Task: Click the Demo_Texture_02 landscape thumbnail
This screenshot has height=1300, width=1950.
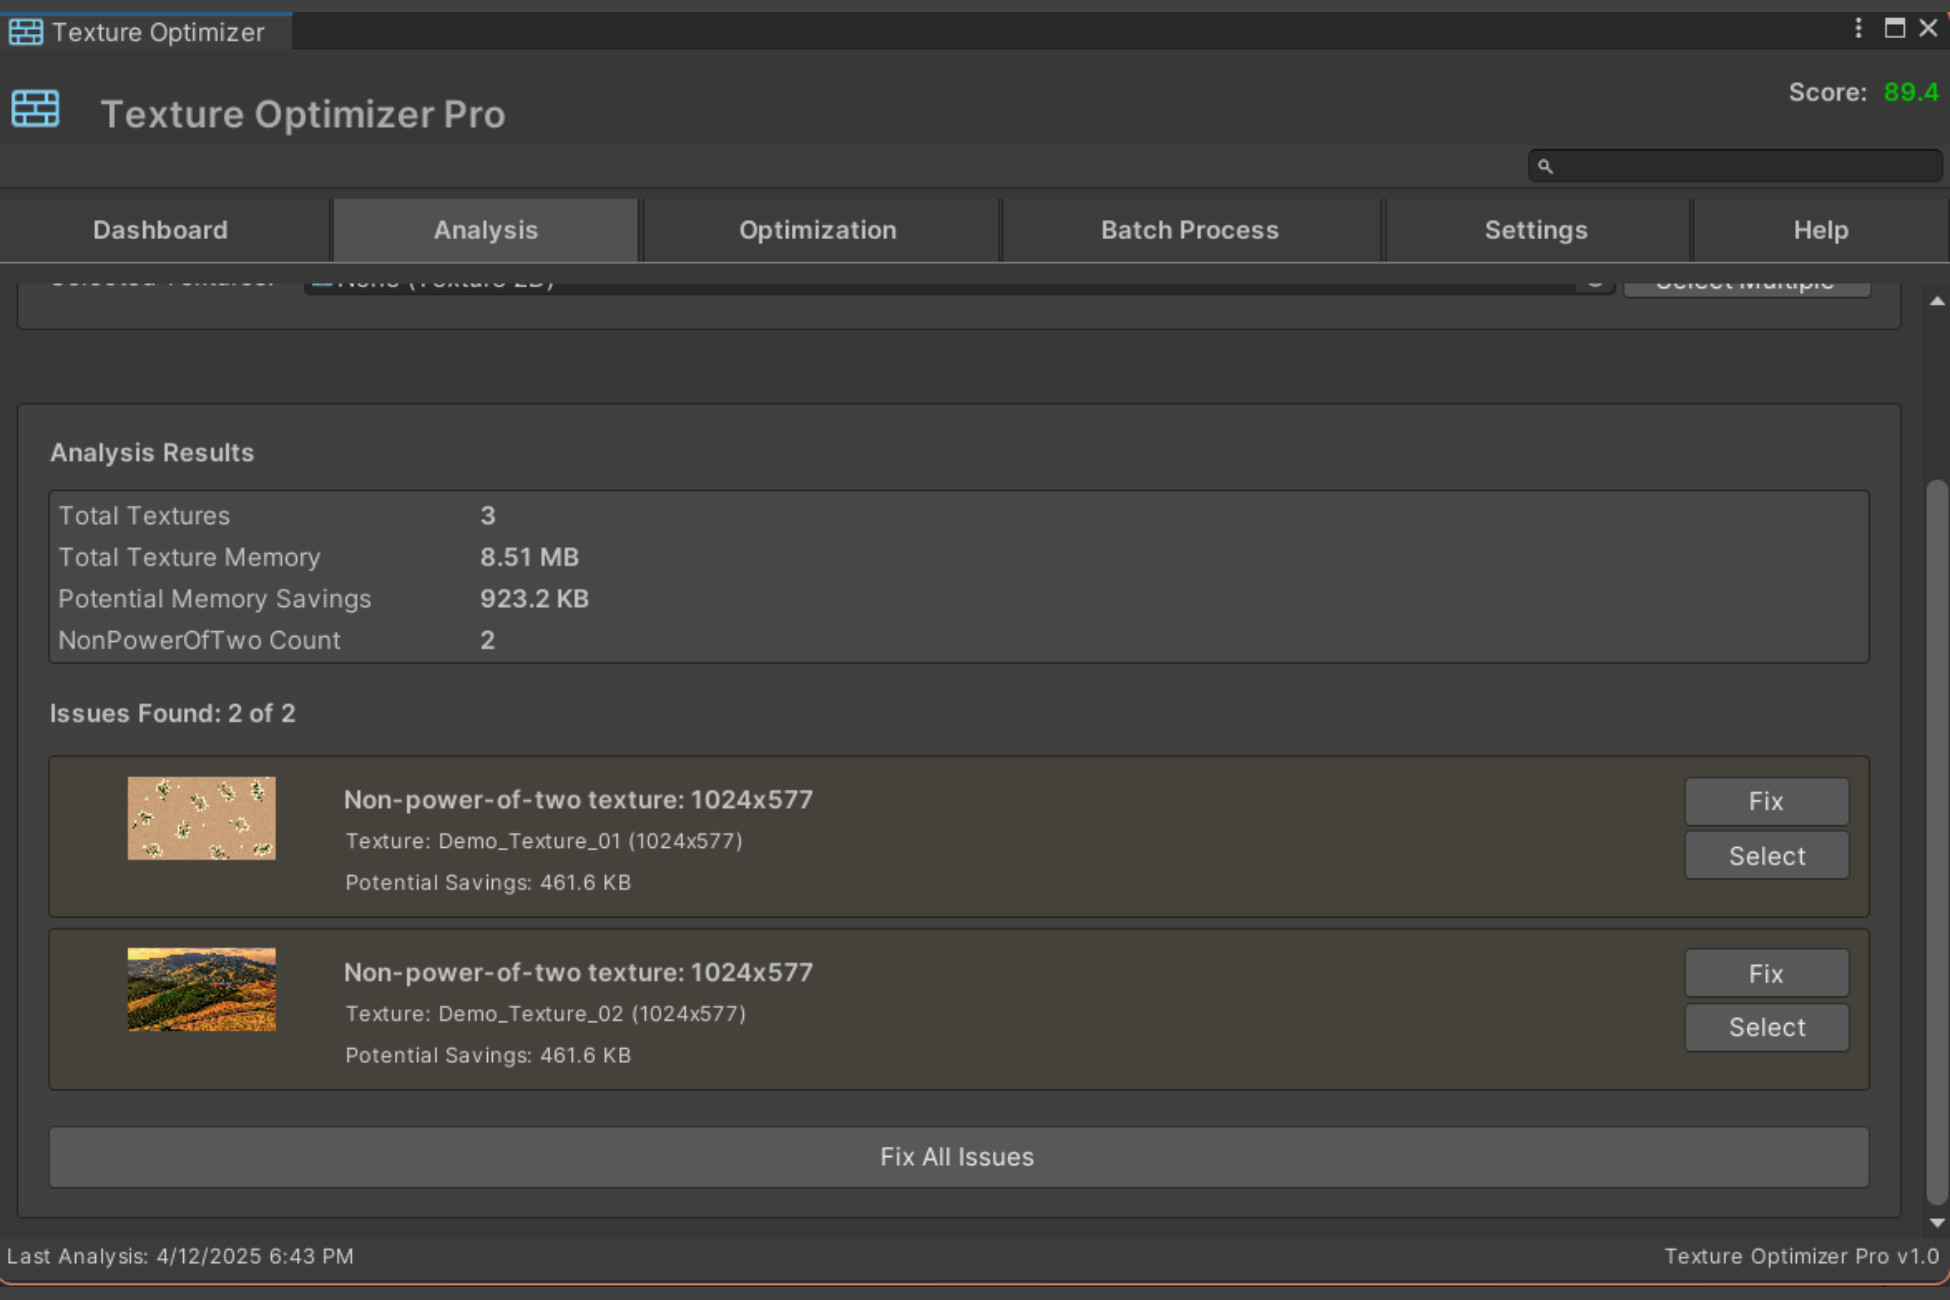Action: (201, 990)
